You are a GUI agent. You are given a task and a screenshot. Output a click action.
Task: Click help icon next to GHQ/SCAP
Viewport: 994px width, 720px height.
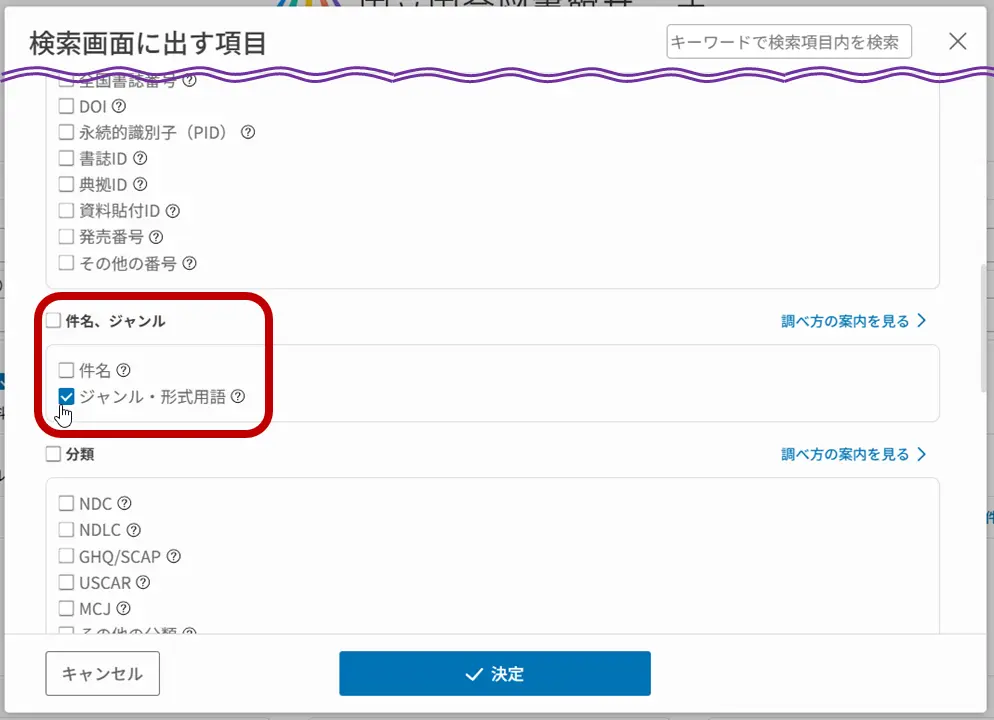tap(173, 556)
